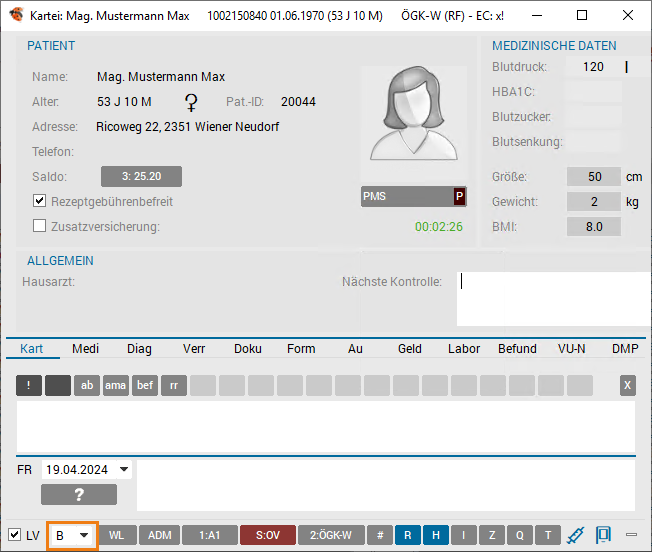Click the 'ama' quick text button
Image resolution: width=652 pixels, height=552 pixels.
[x=116, y=385]
